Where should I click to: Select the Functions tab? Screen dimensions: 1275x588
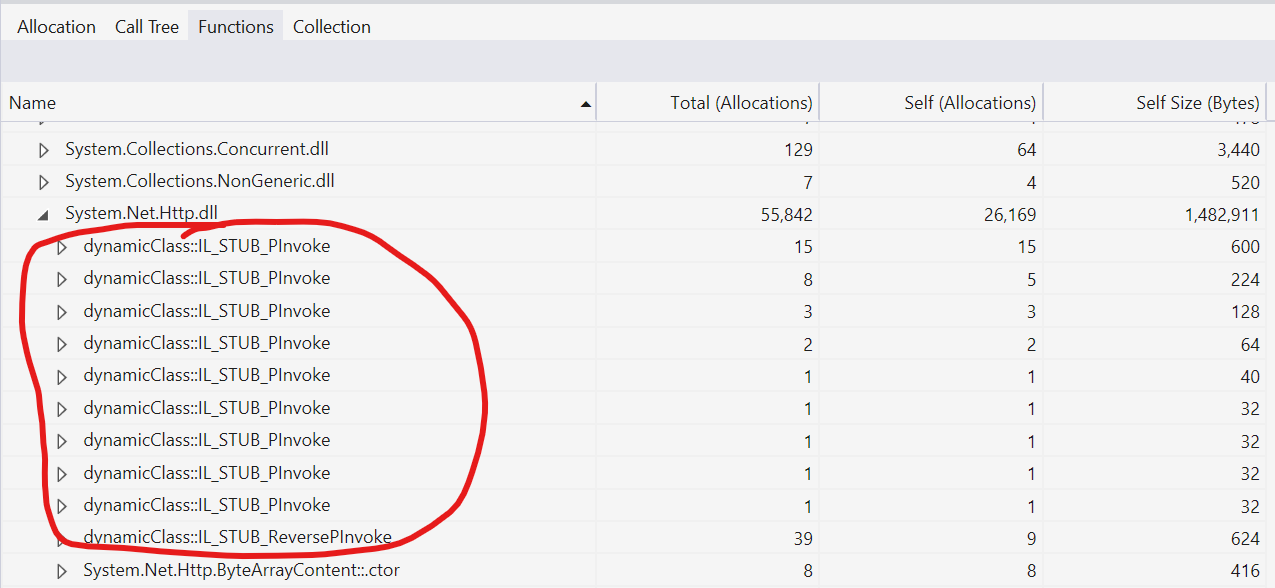click(236, 27)
